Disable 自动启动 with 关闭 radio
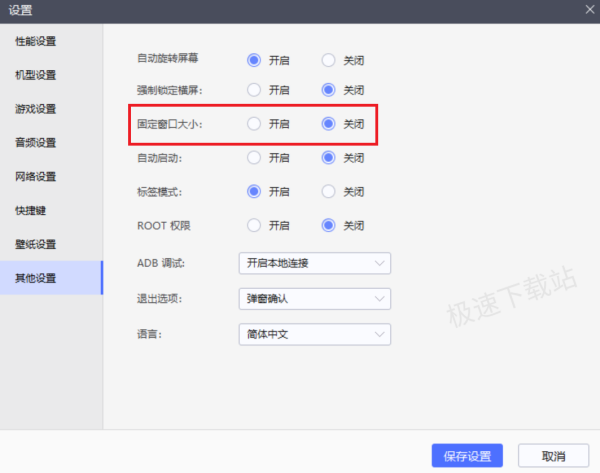Image resolution: width=600 pixels, height=473 pixels. tap(328, 158)
